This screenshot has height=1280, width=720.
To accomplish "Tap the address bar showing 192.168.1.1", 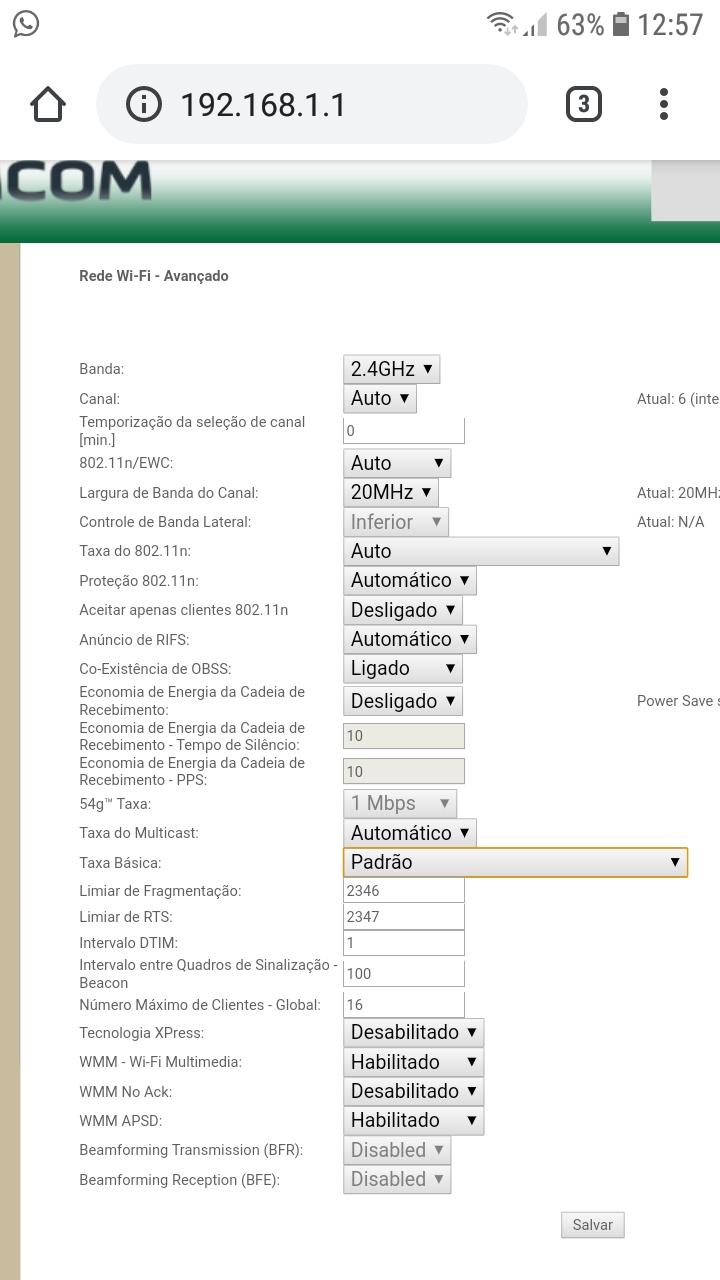I will click(311, 104).
